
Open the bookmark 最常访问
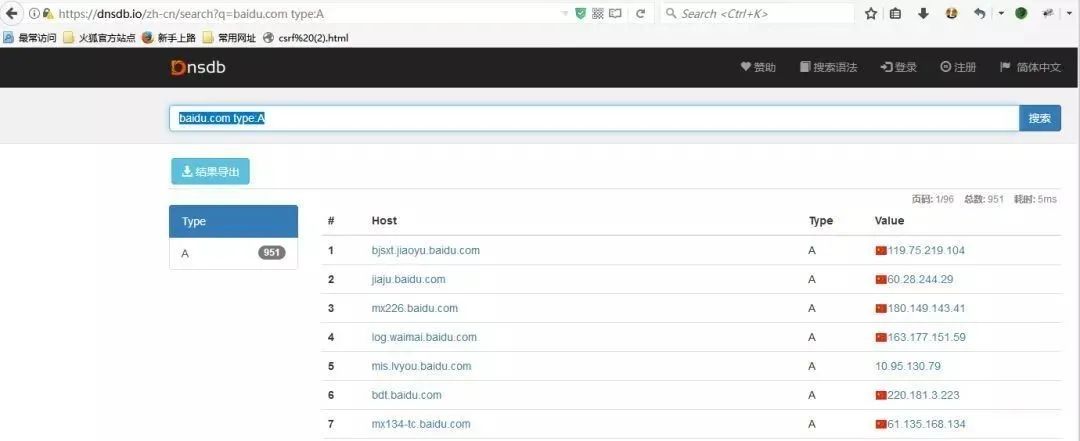point(30,38)
